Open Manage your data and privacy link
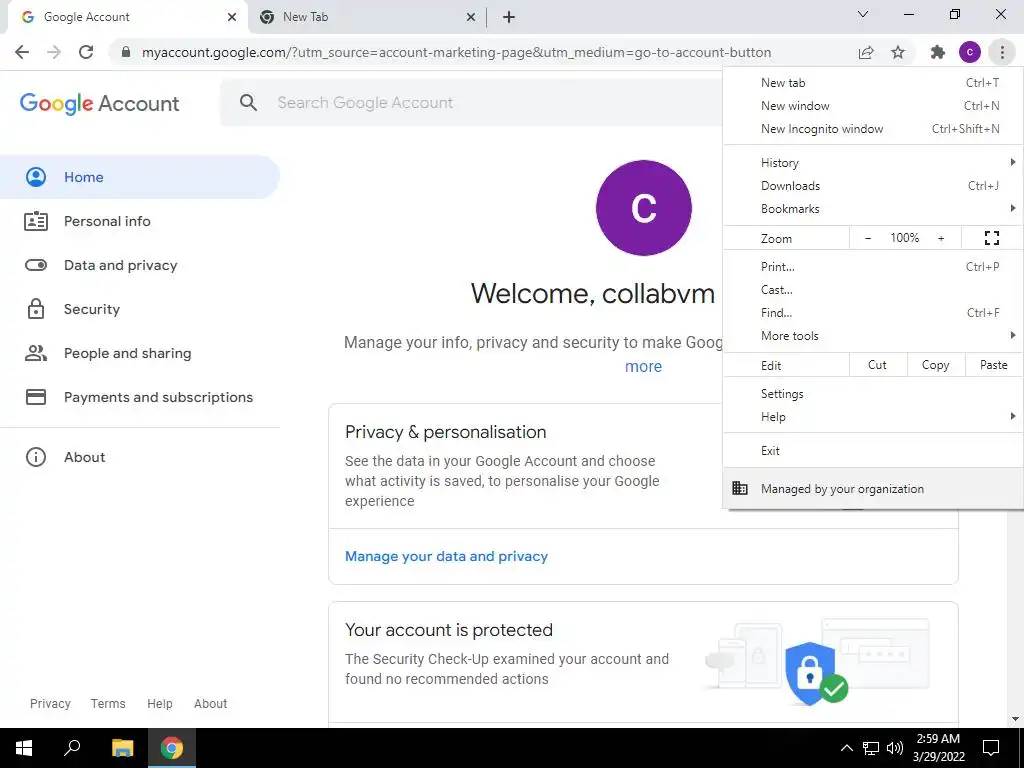This screenshot has width=1024, height=768. pyautogui.click(x=446, y=556)
